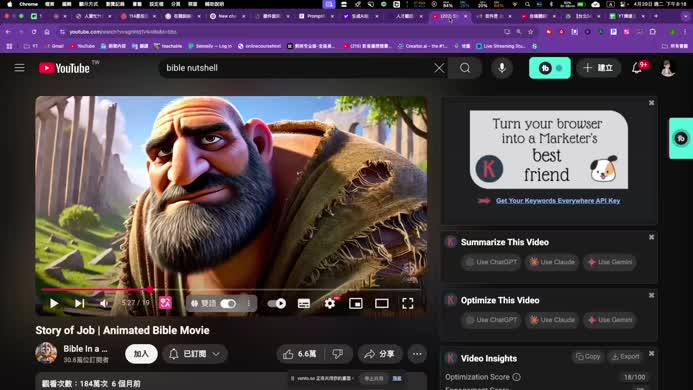Image resolution: width=693 pixels, height=390 pixels.
Task: Seek on the red video progress bar
Action: coord(230,290)
